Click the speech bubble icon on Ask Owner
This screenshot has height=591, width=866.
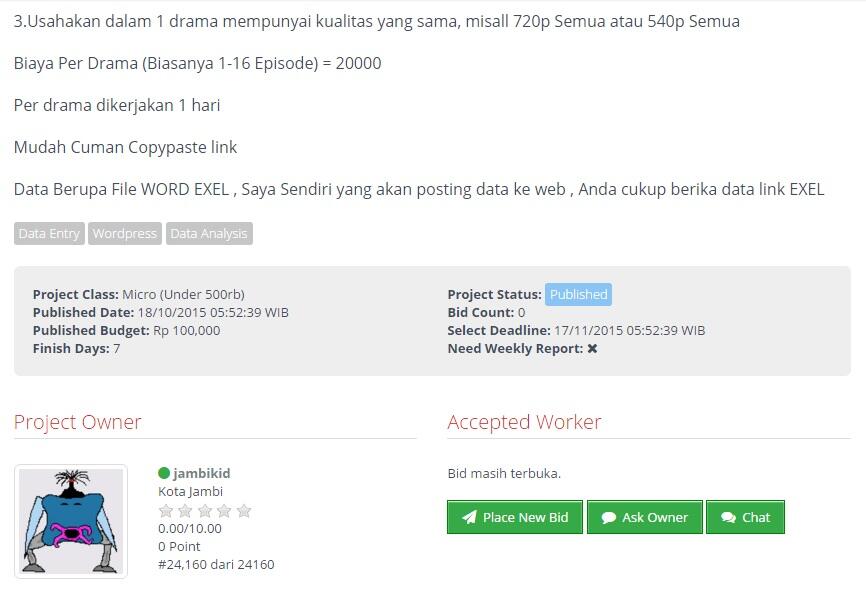coord(609,518)
